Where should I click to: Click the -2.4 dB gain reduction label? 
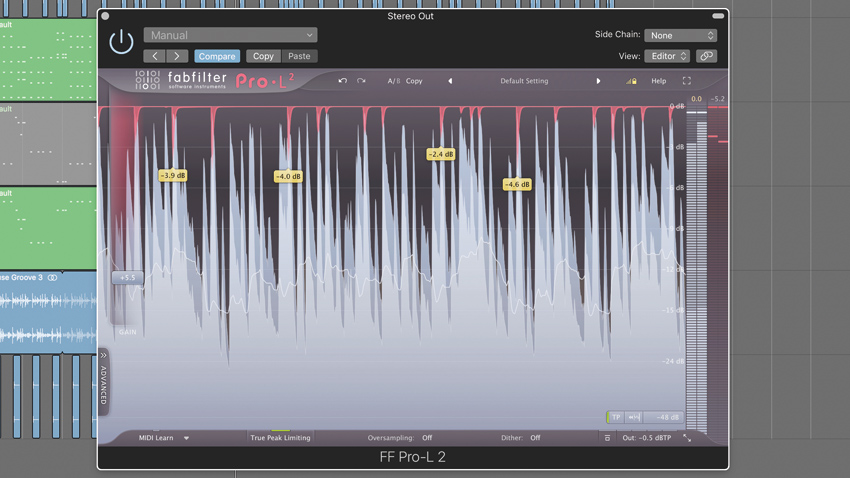point(441,154)
